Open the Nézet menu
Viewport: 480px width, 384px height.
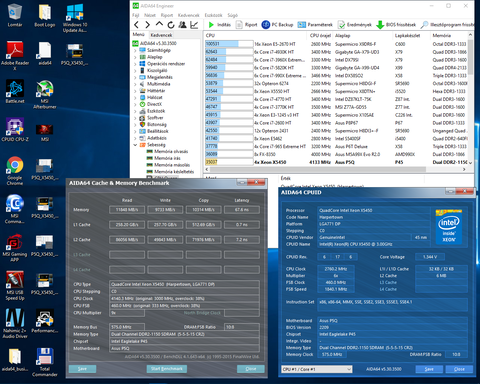150,15
